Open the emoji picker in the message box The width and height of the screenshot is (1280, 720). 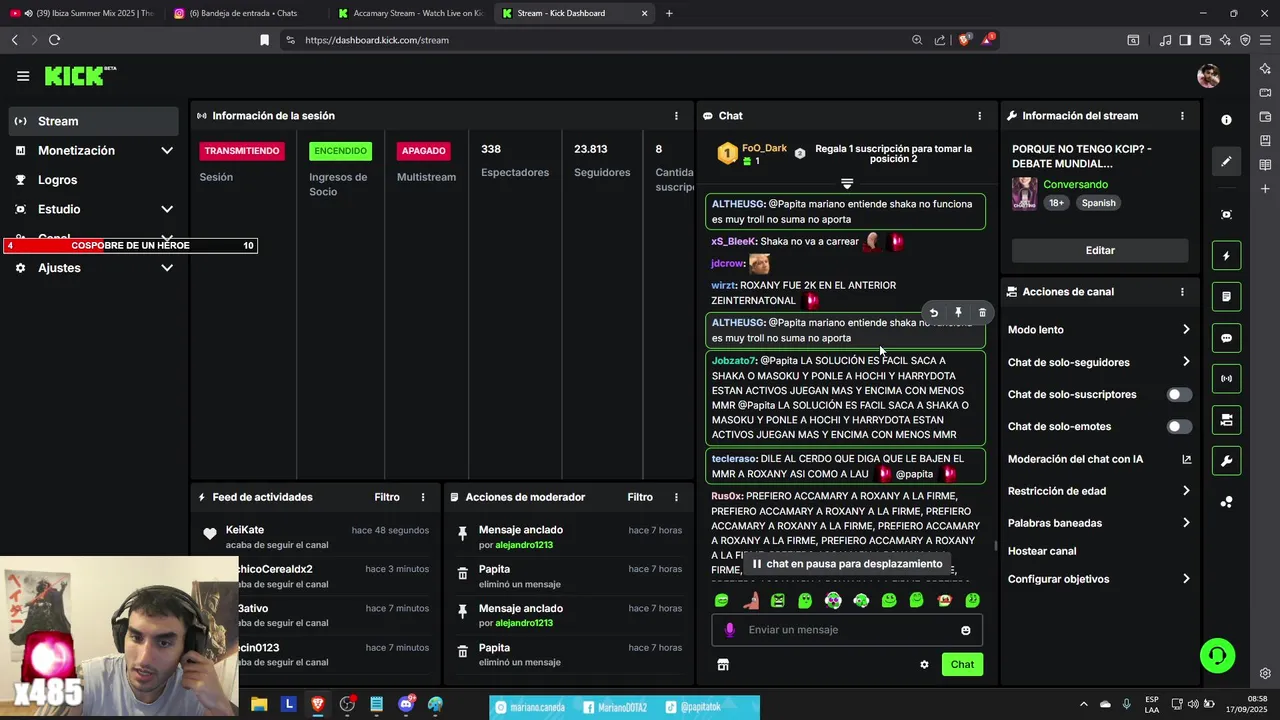[965, 630]
